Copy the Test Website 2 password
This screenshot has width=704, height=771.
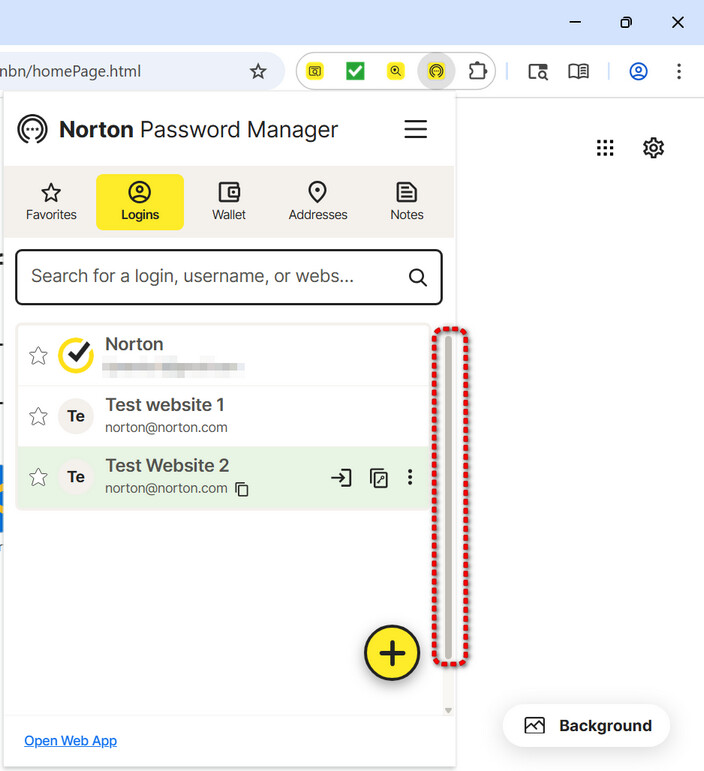379,478
